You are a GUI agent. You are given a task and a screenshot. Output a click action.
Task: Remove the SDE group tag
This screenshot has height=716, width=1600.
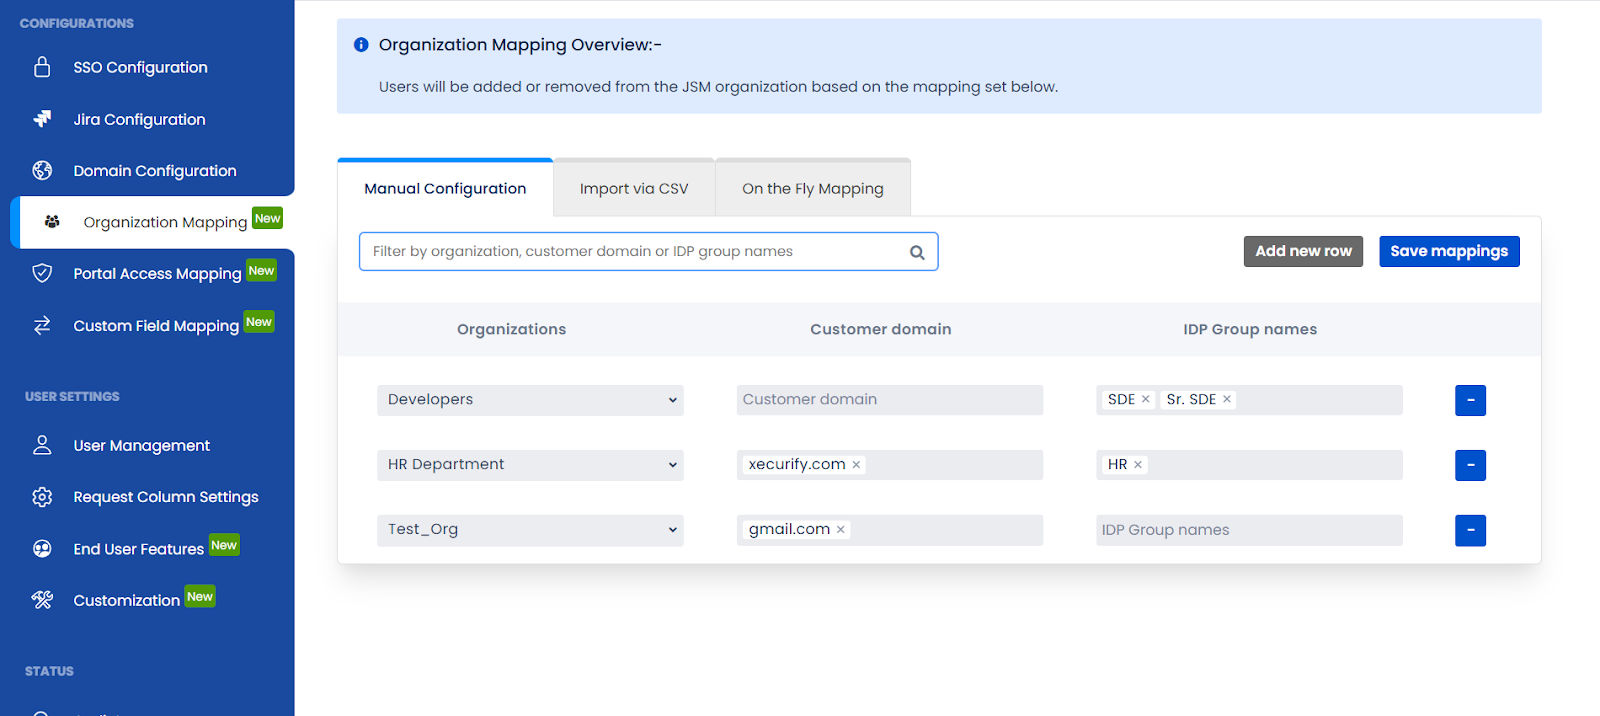[1146, 399]
